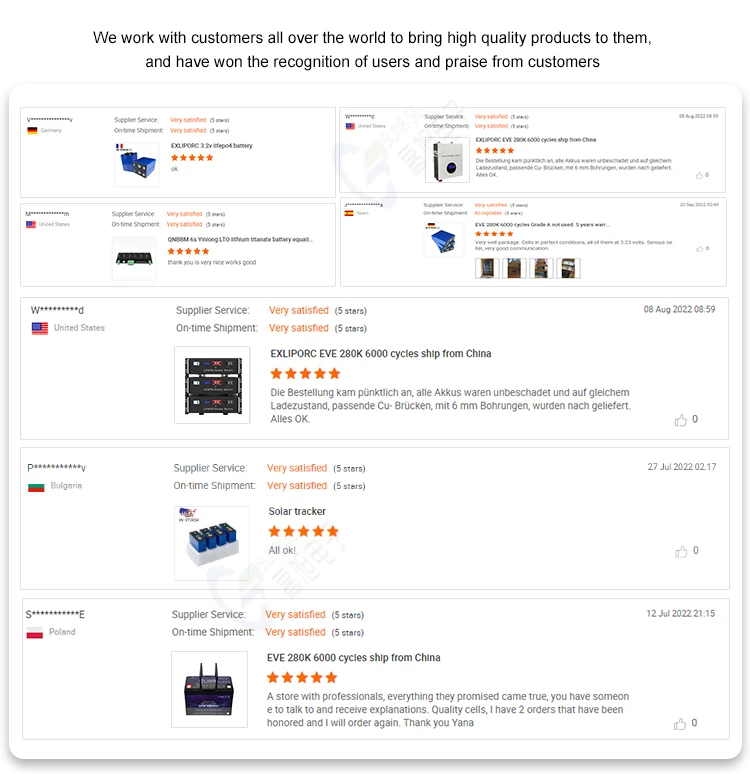Click the United States flag beside W*********d
Image resolution: width=750 pixels, height=774 pixels.
tap(39, 328)
